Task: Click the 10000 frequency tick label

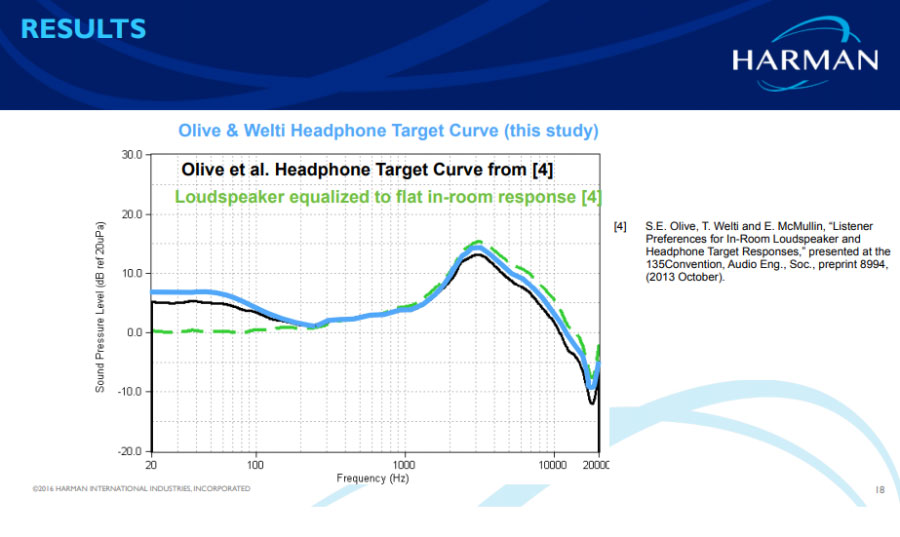Action: pos(553,465)
